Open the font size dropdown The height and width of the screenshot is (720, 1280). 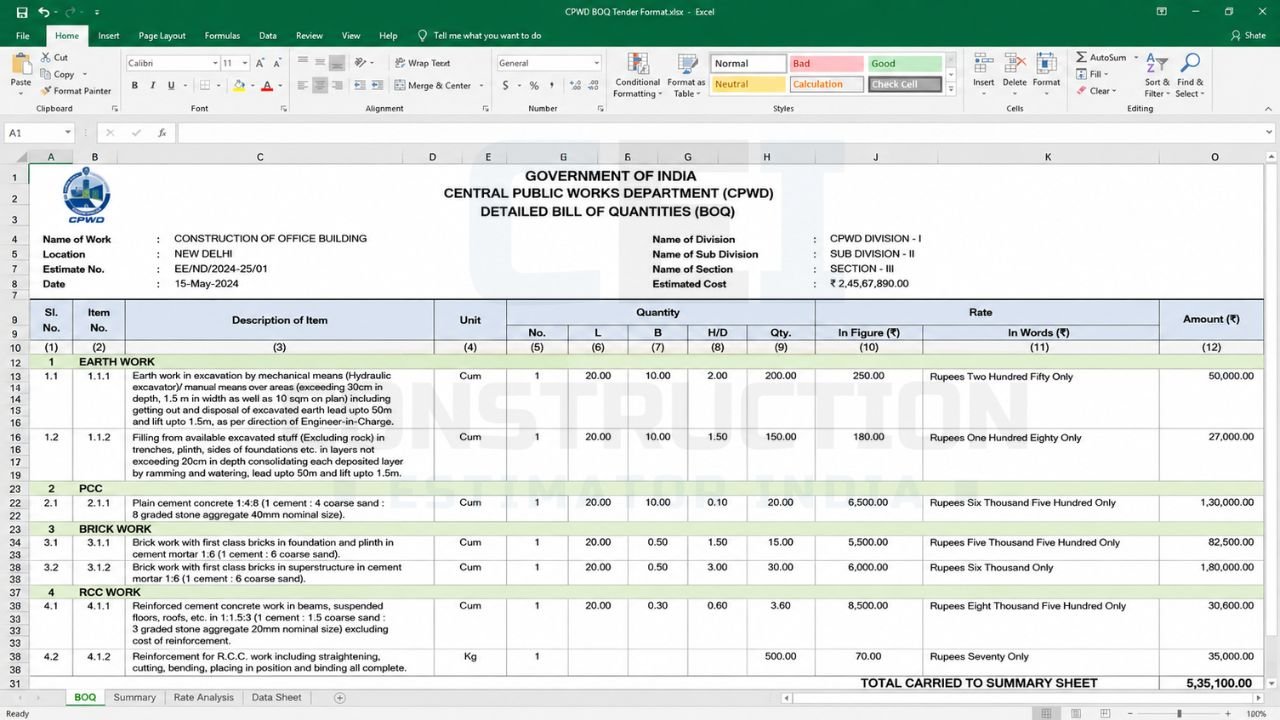click(x=244, y=63)
